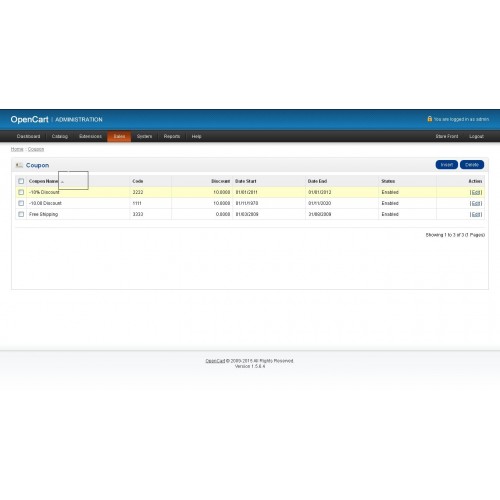Edit the -10% Discount coupon
Viewport: 500px width, 500px height.
coord(476,192)
